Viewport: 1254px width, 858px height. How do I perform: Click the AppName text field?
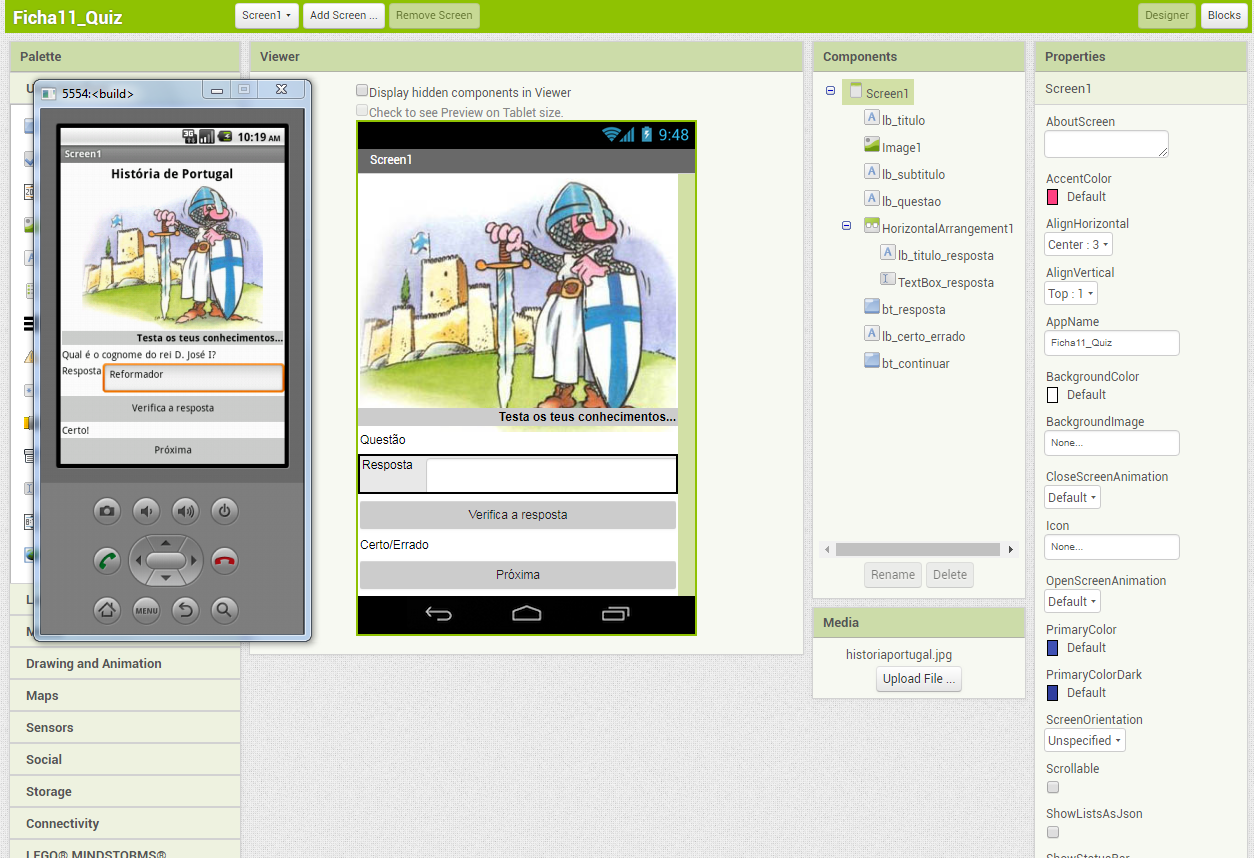1112,343
